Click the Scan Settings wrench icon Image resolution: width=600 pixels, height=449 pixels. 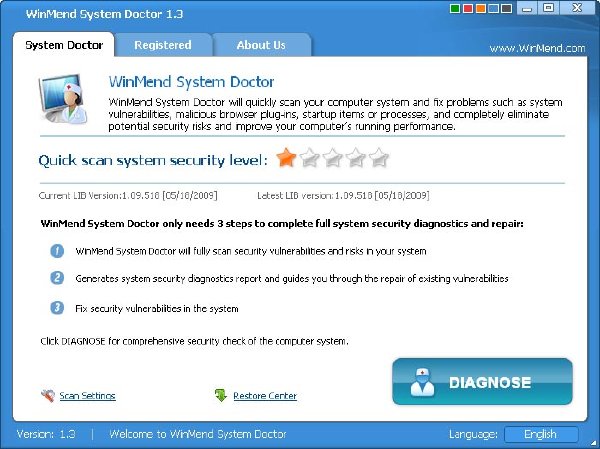coord(48,395)
